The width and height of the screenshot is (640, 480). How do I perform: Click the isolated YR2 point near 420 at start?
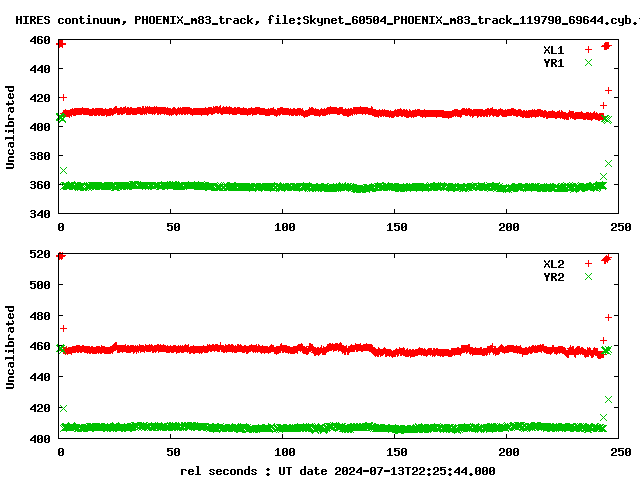(x=63, y=408)
